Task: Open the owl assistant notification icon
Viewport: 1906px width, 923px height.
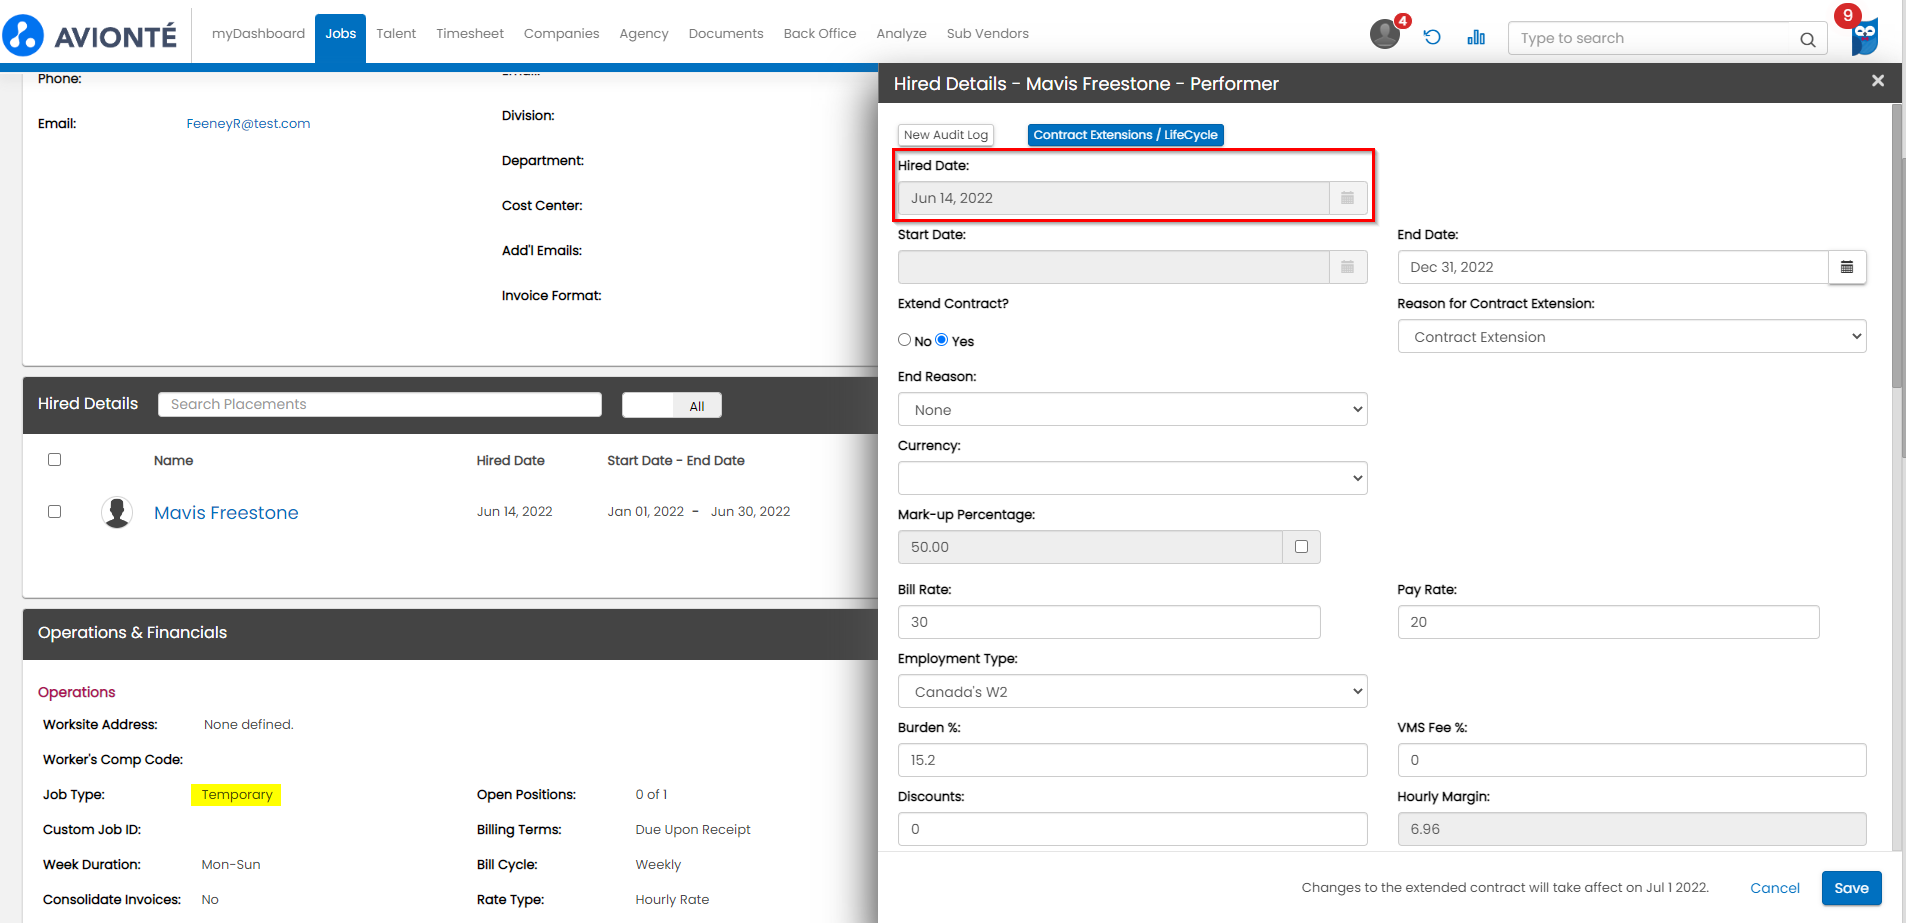Action: click(1864, 37)
